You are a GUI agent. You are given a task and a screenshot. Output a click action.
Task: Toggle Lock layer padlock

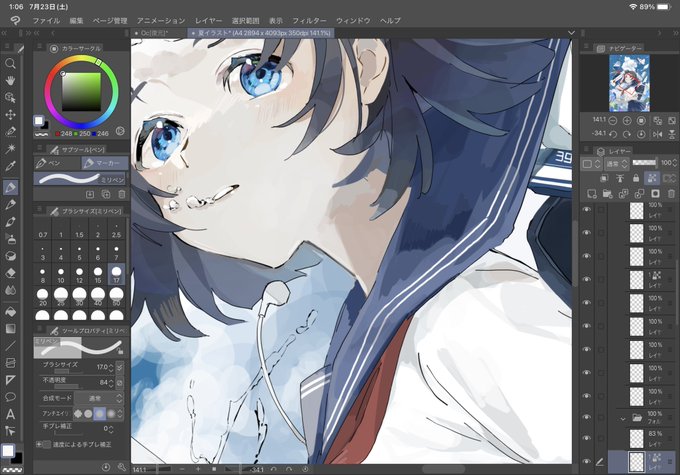point(636,178)
